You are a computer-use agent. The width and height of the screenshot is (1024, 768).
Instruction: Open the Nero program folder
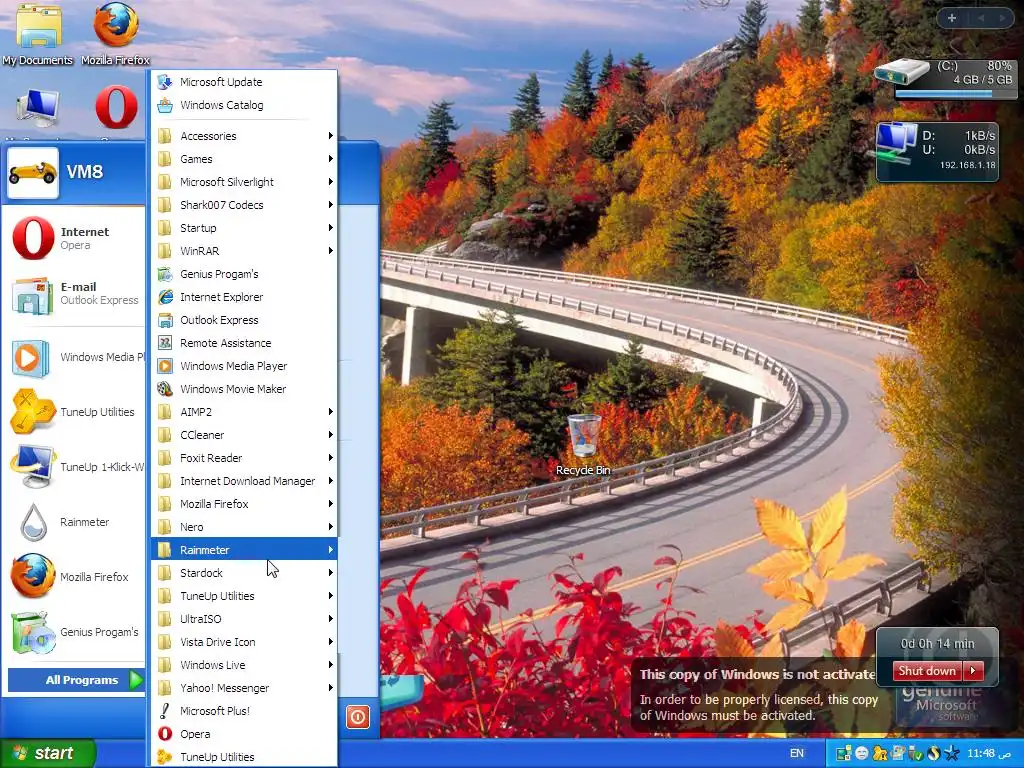(244, 527)
